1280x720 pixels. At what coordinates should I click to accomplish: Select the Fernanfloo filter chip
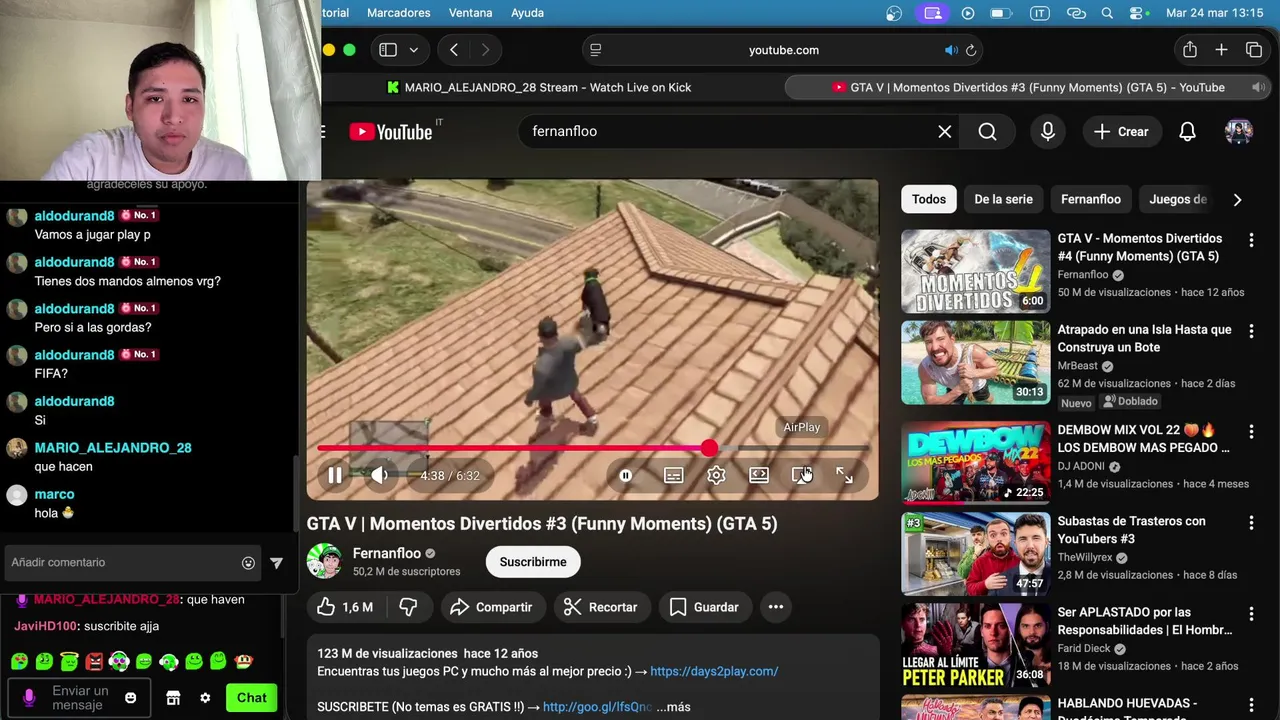(1091, 199)
